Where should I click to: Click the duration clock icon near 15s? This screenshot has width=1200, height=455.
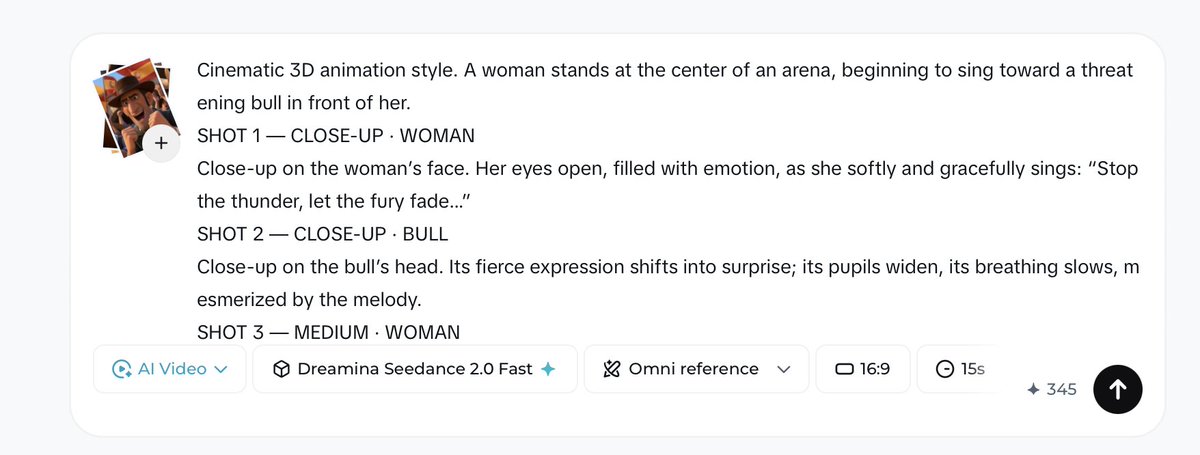coord(945,369)
